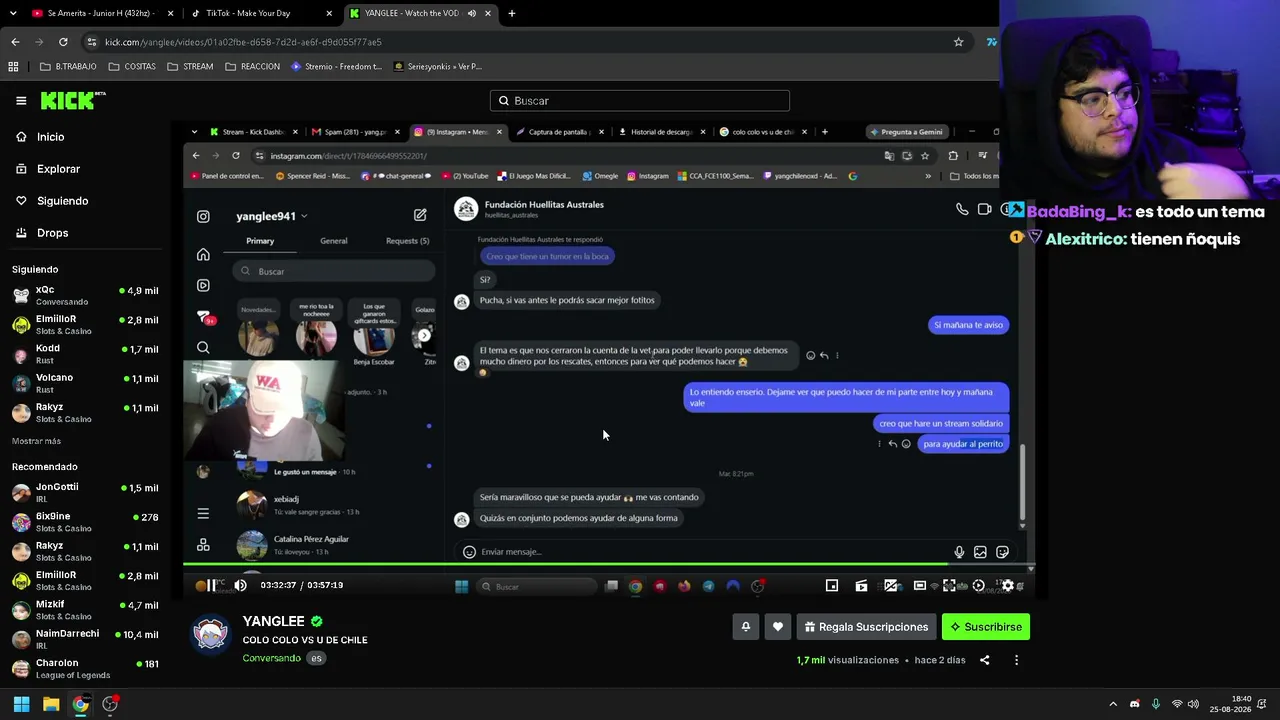Viewport: 1280px width, 720px height.
Task: Pause the VOD playback
Action: tap(210, 585)
